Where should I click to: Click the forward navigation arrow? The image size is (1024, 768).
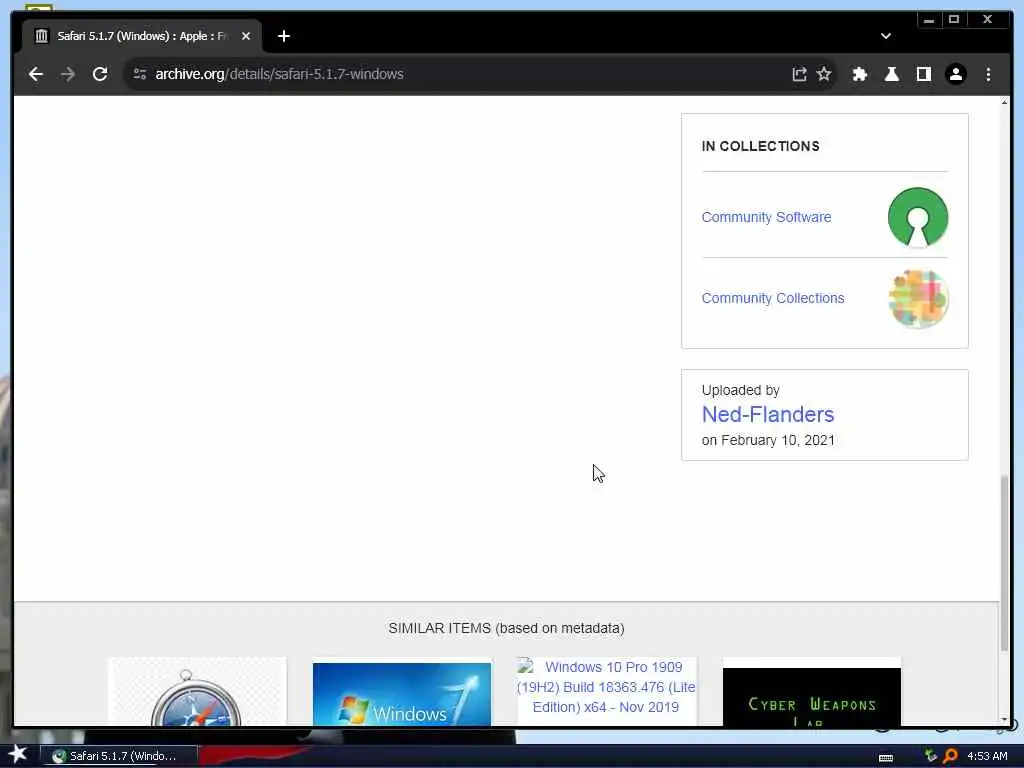[68, 74]
